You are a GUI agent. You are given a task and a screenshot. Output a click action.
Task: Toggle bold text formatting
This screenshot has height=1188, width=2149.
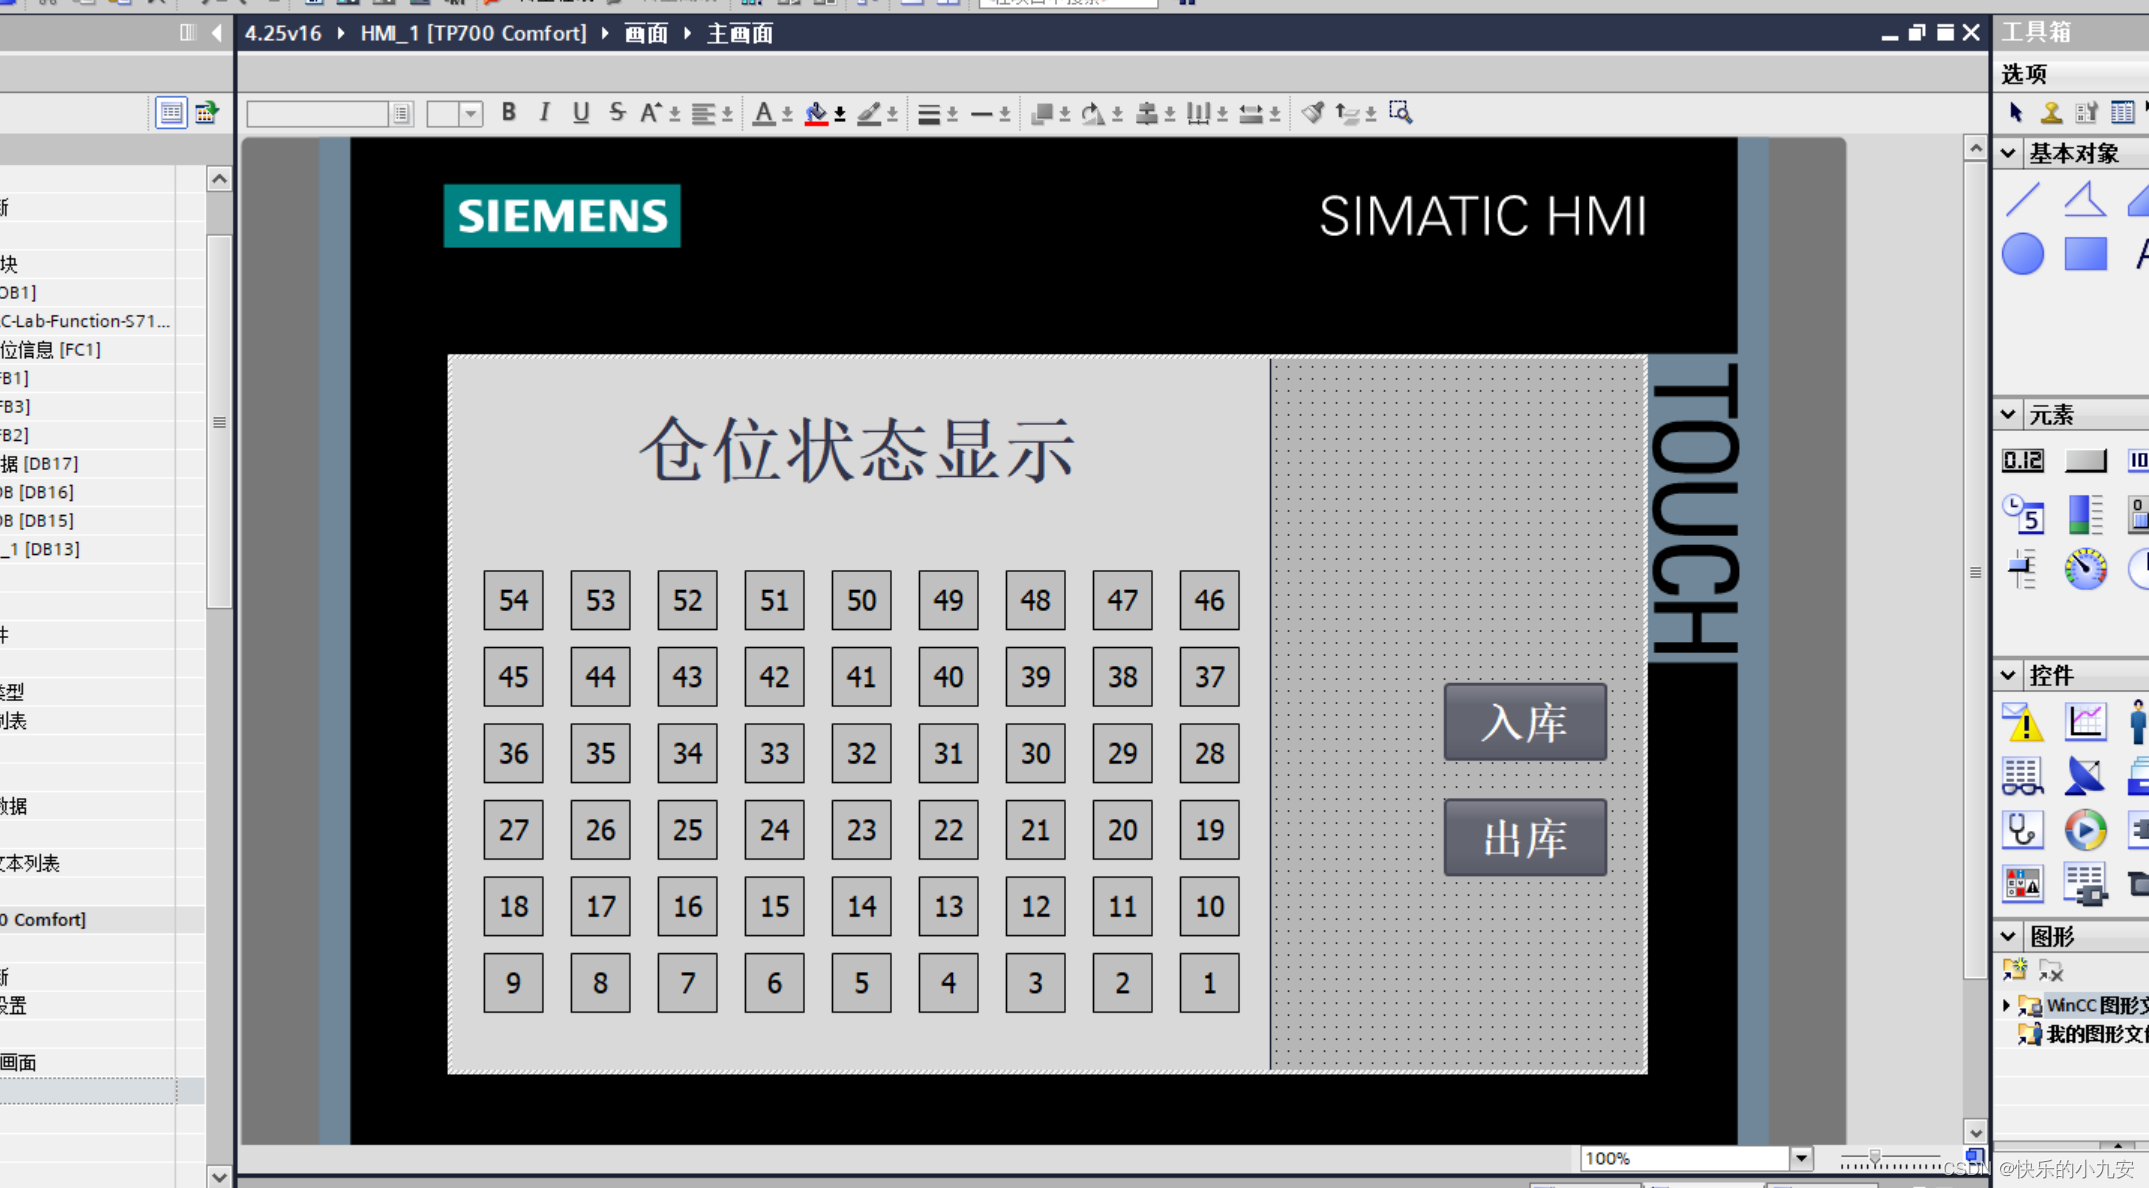point(508,113)
